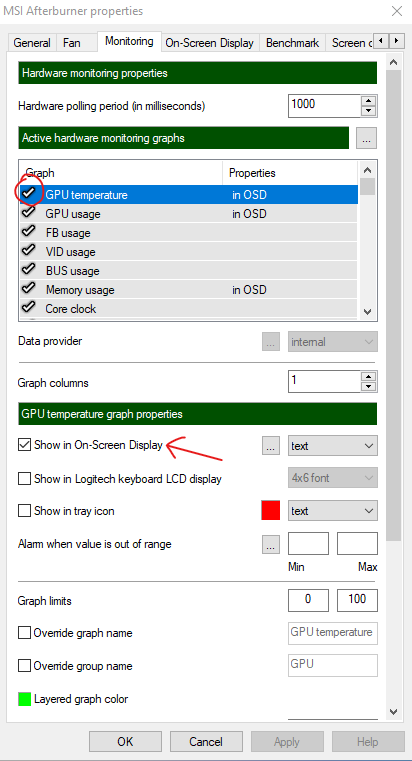Click graph list scrollbar down arrow
412x761 pixels.
coord(367,312)
